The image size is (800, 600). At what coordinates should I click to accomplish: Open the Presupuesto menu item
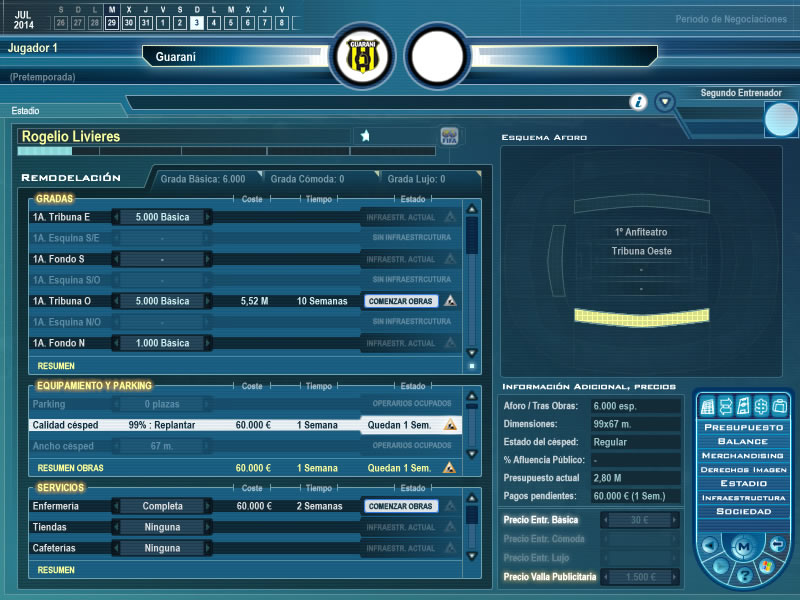tap(742, 425)
